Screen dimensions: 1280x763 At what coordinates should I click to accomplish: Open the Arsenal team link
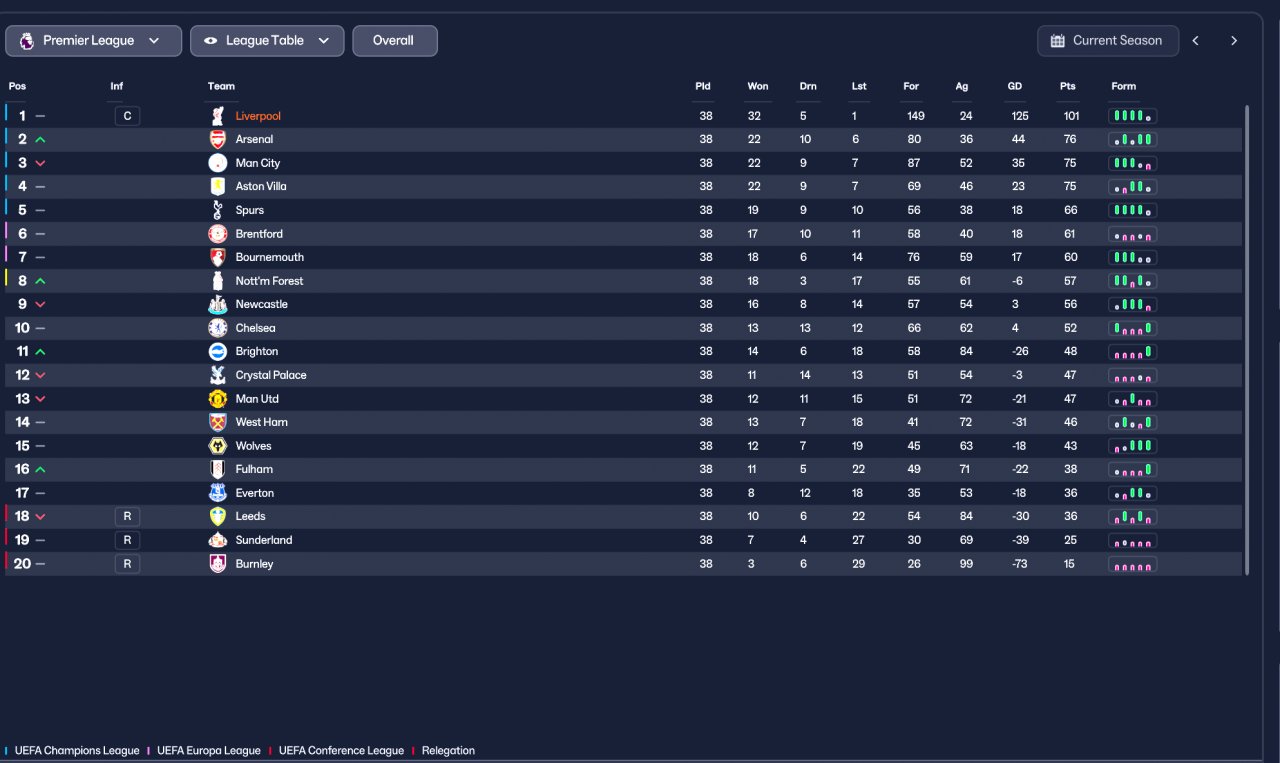click(254, 139)
